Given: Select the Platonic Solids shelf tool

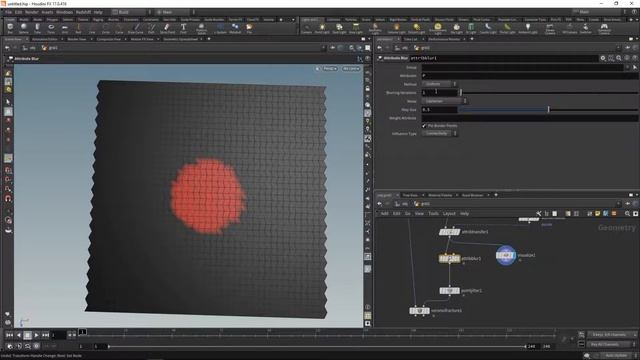Looking at the screenshot, I should (201, 29).
